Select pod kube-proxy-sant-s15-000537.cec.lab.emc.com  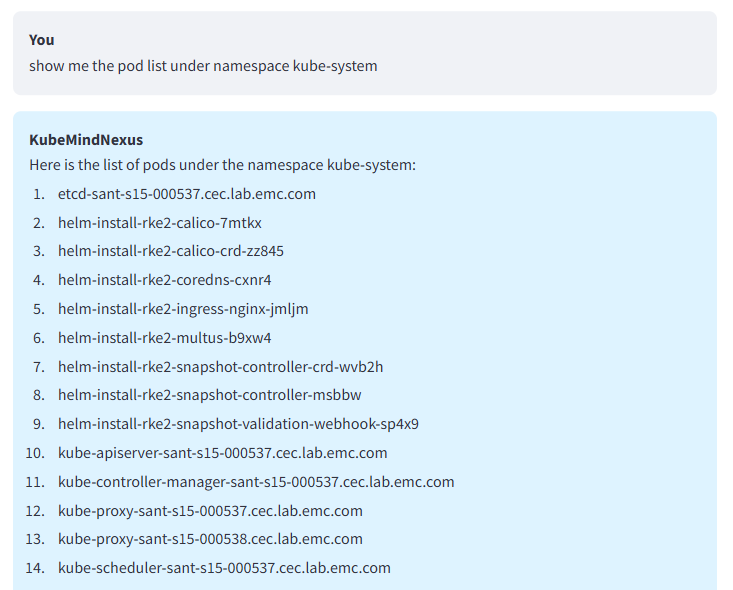click(x=210, y=511)
